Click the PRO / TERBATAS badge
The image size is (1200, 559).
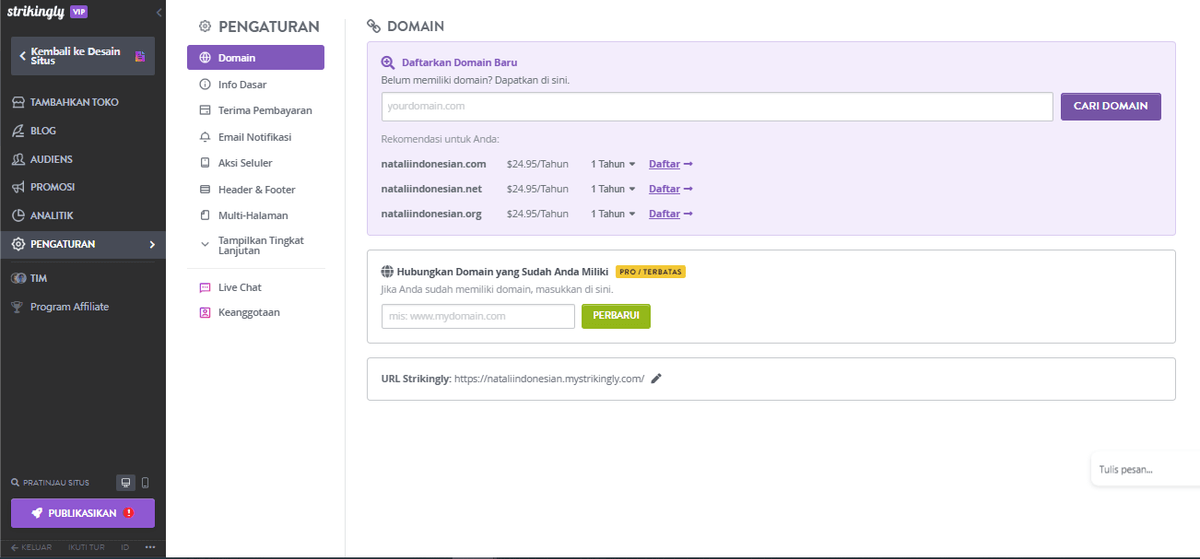(x=650, y=271)
